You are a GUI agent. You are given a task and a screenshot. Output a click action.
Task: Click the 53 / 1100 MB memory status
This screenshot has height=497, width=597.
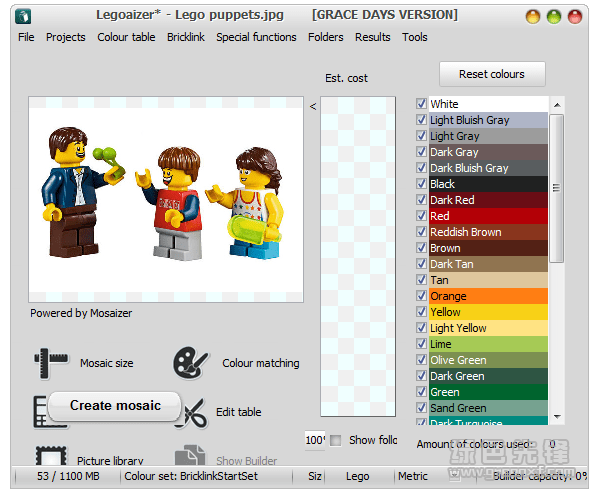[x=68, y=476]
